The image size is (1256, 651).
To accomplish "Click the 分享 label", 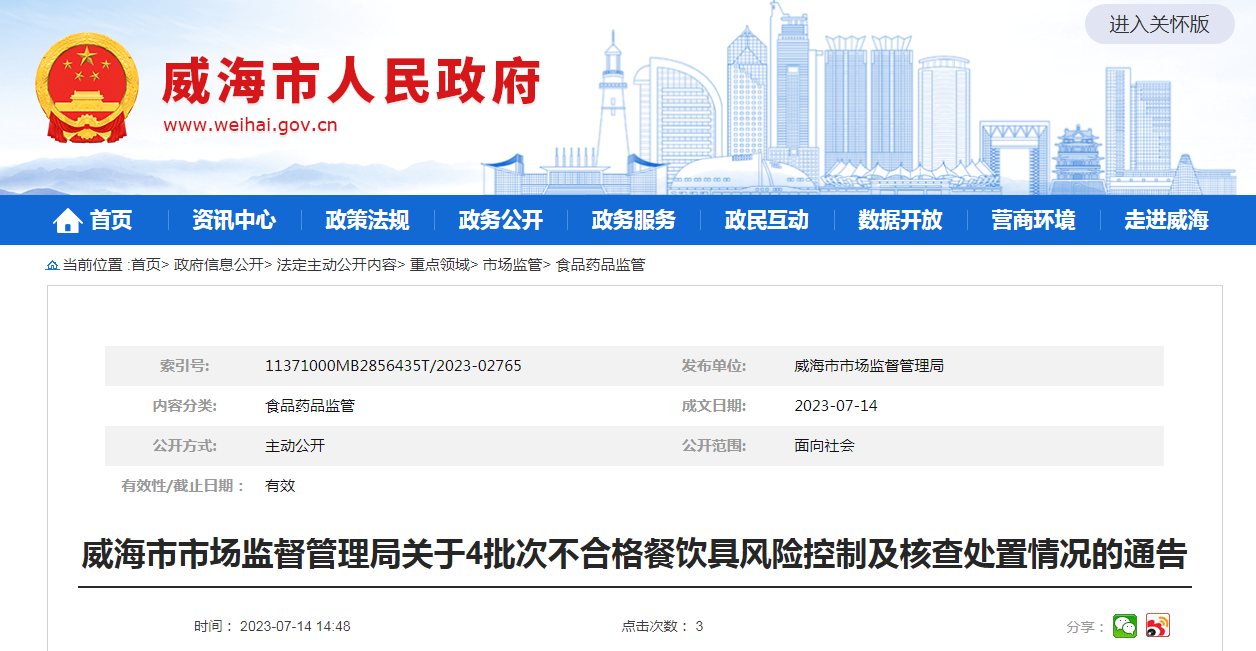I will (1085, 627).
